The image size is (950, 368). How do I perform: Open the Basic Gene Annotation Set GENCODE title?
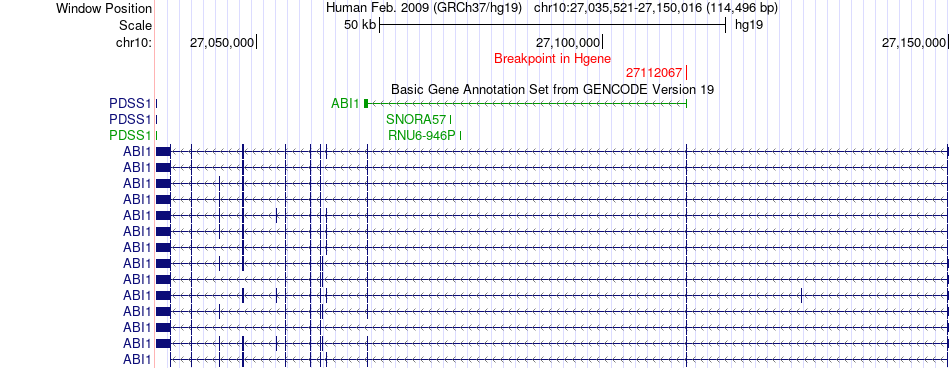[x=553, y=89]
